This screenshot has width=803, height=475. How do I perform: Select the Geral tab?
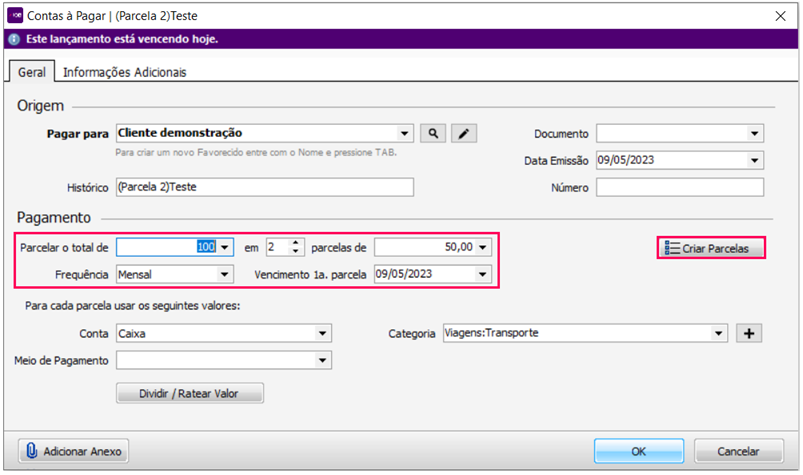pos(32,72)
